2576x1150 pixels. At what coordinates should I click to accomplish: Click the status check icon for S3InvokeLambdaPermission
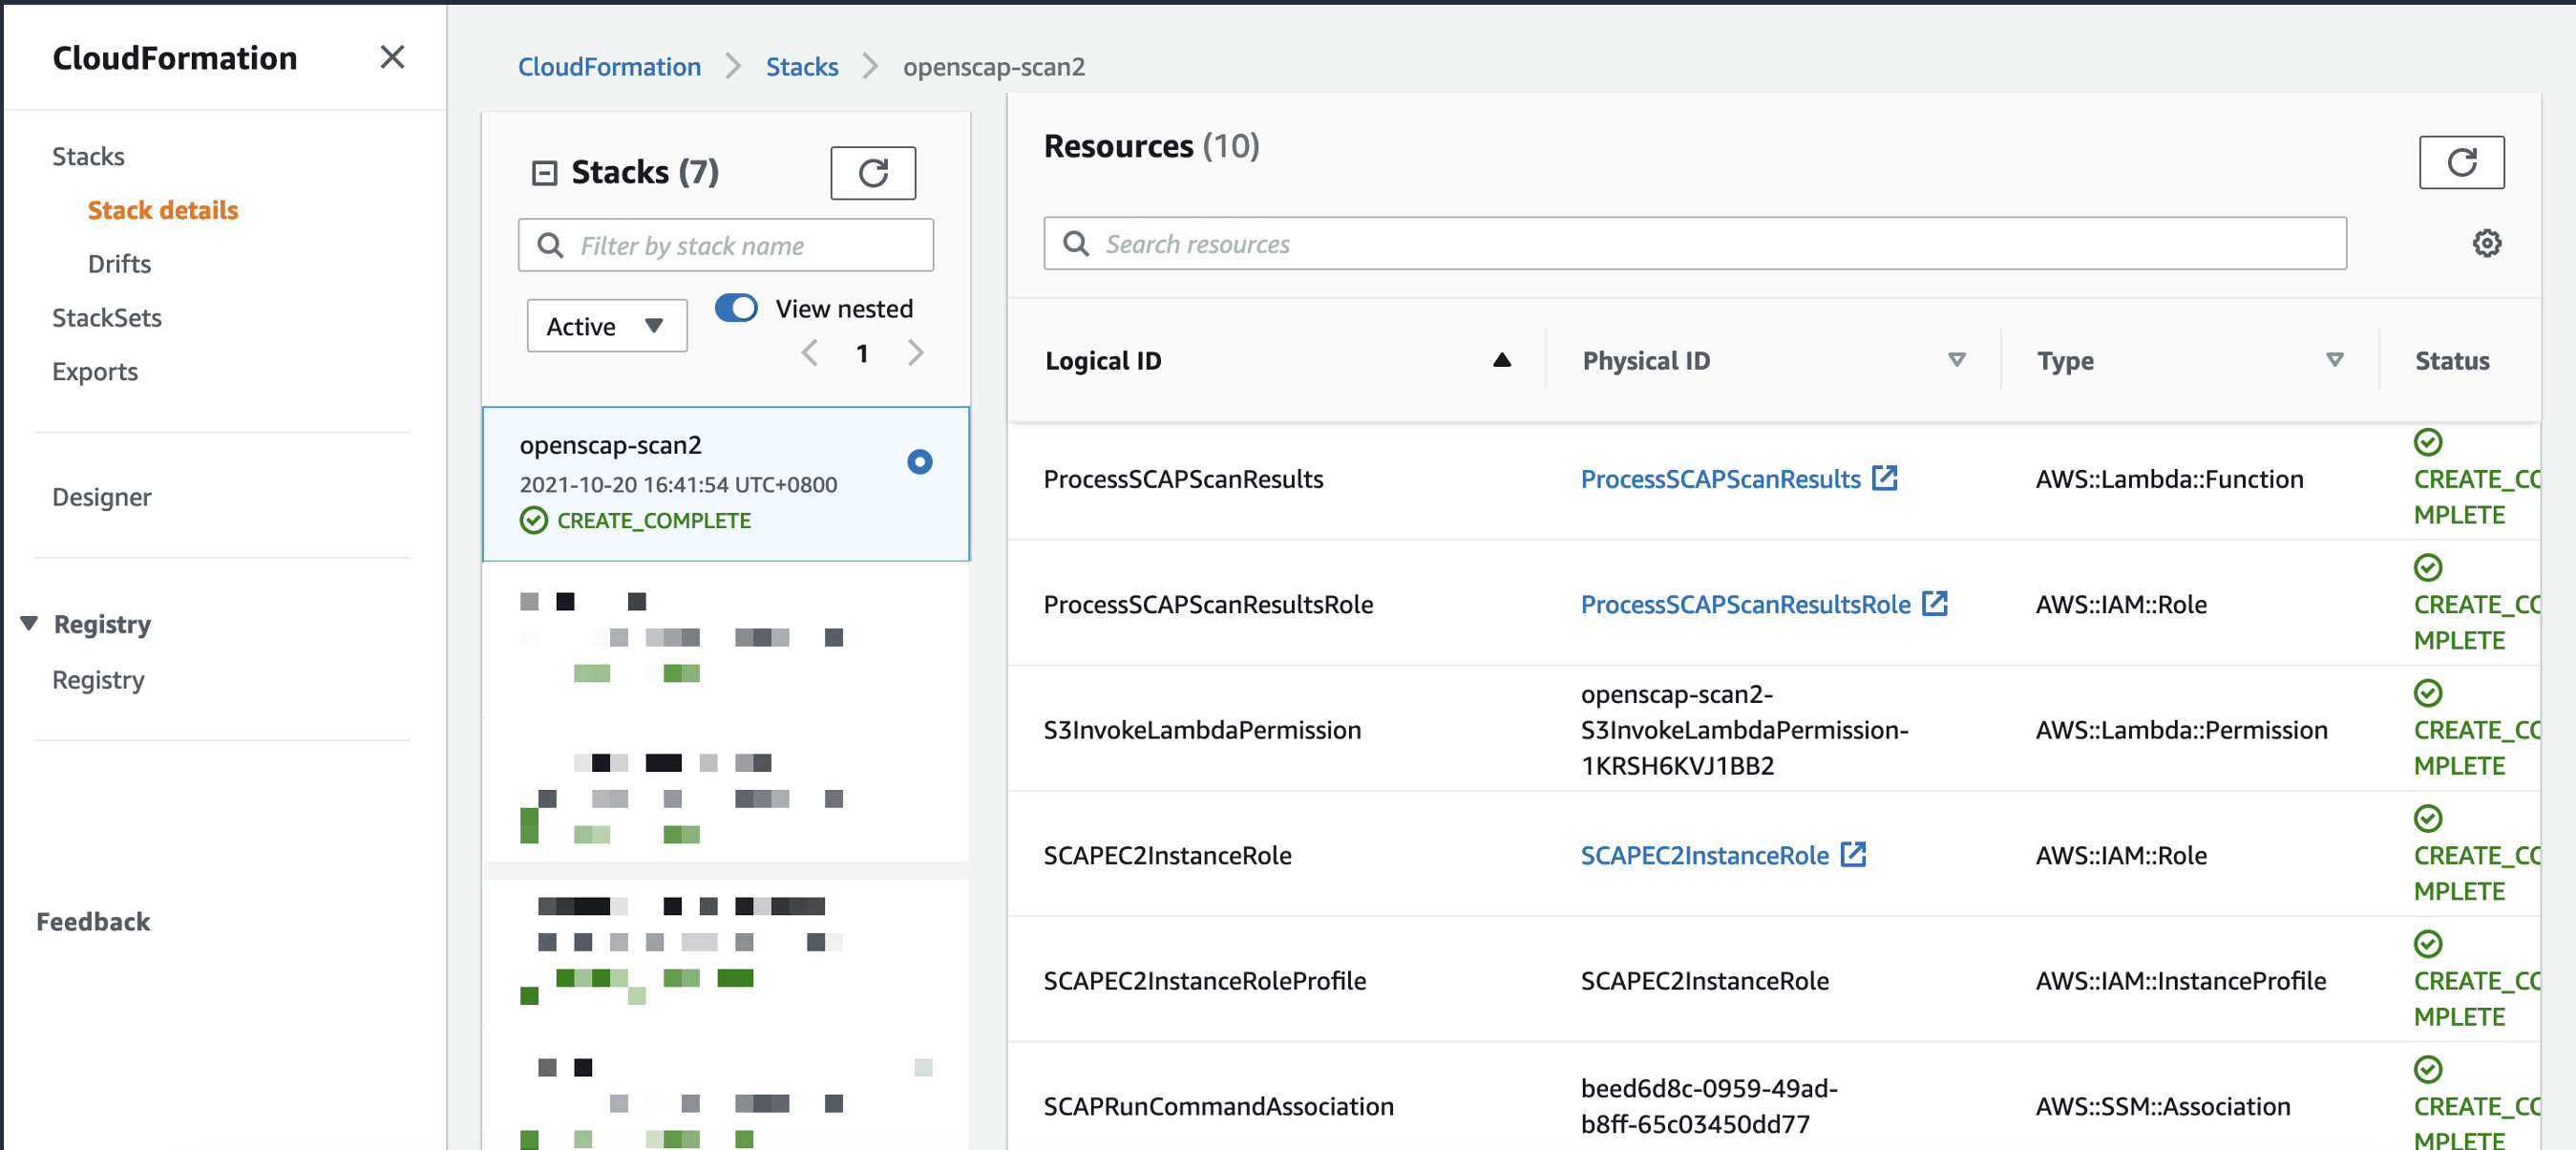pyautogui.click(x=2427, y=693)
